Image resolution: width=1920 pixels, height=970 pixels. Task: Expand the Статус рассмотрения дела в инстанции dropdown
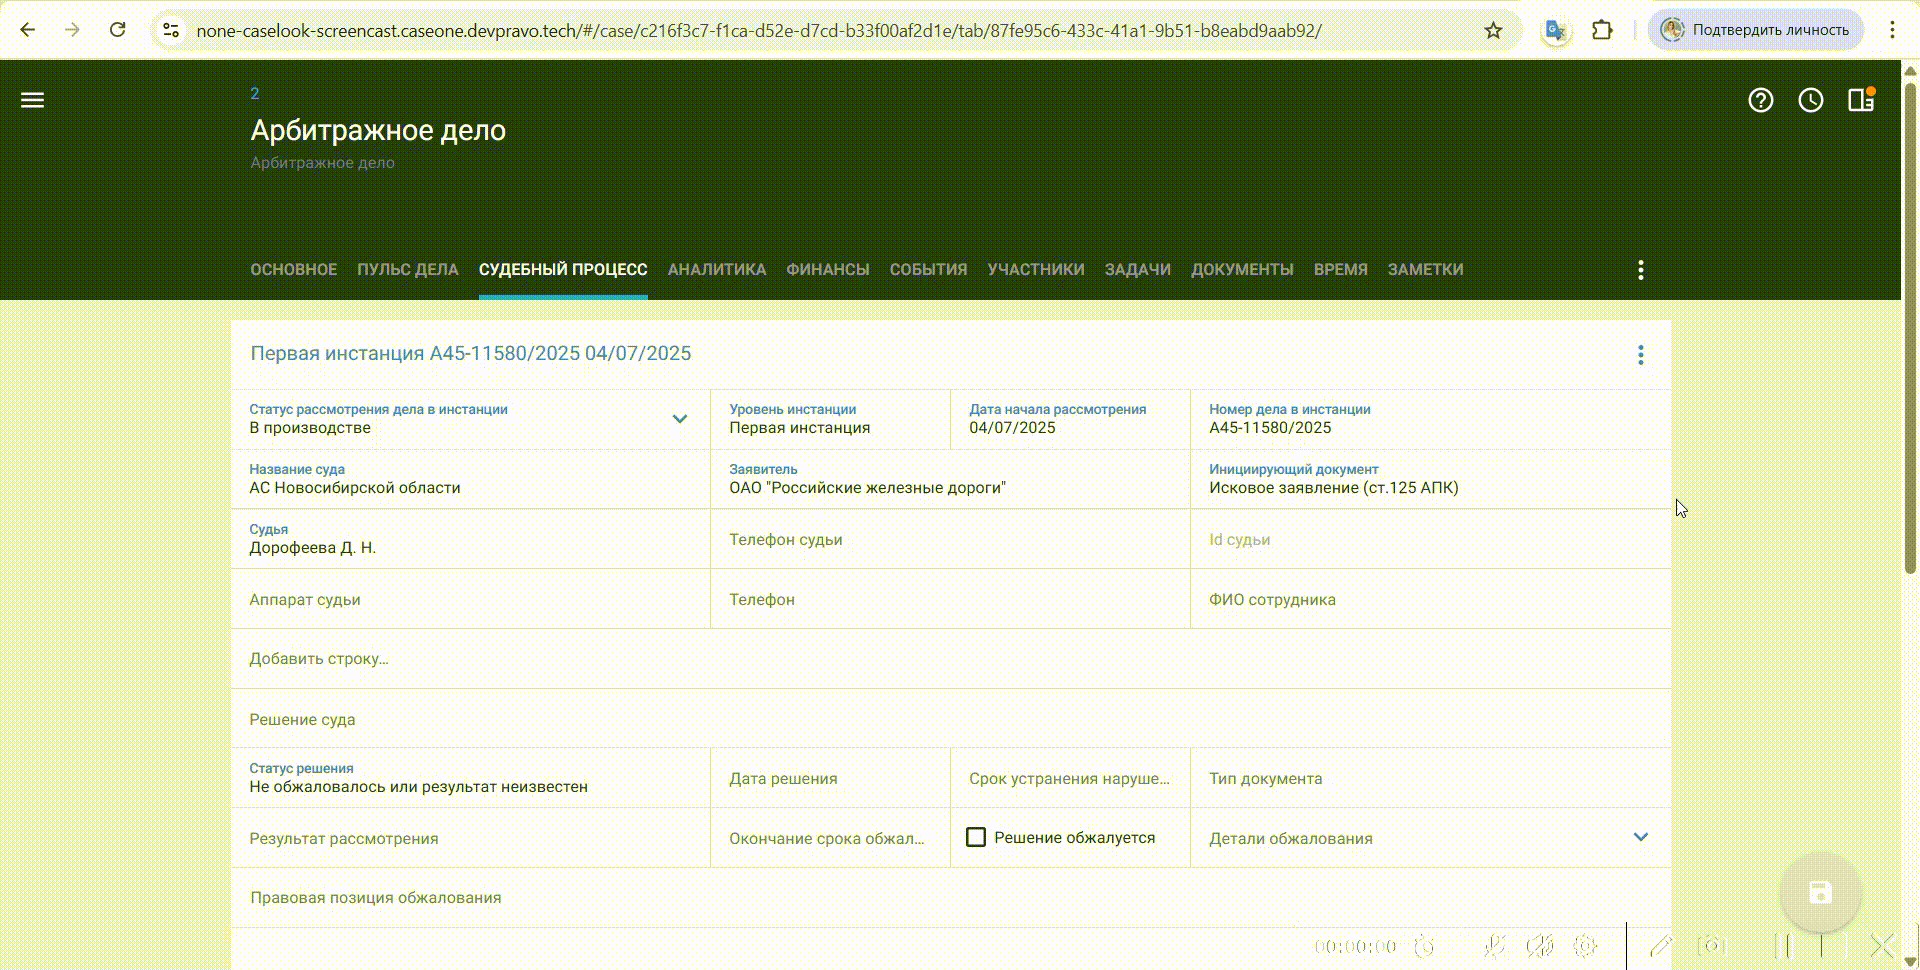click(679, 419)
